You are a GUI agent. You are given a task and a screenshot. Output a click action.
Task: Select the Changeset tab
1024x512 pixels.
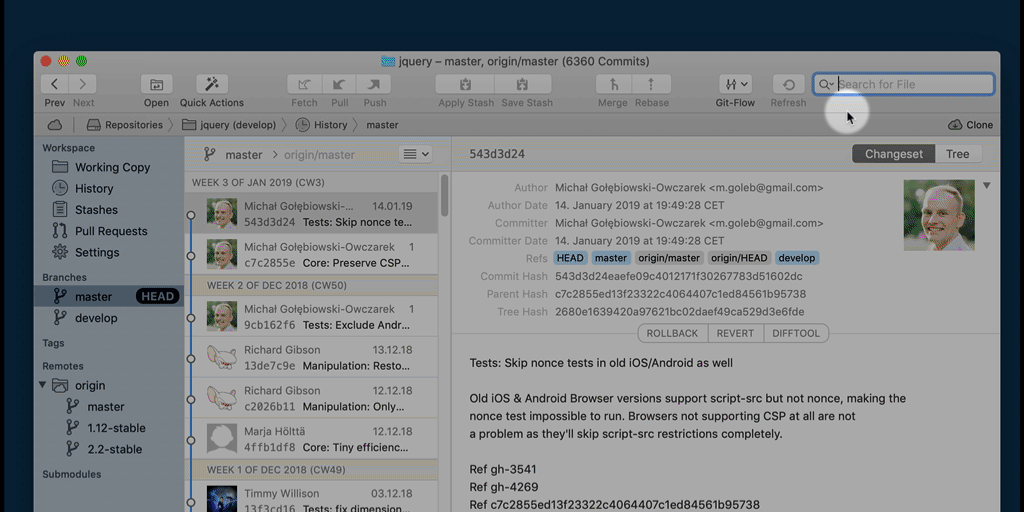(x=893, y=154)
